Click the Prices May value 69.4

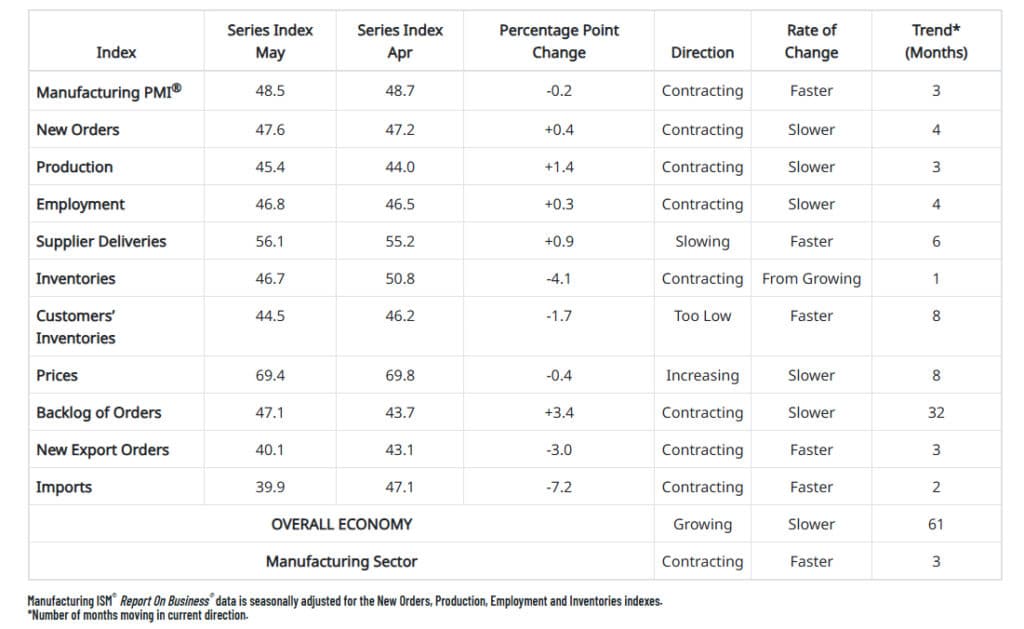(270, 375)
